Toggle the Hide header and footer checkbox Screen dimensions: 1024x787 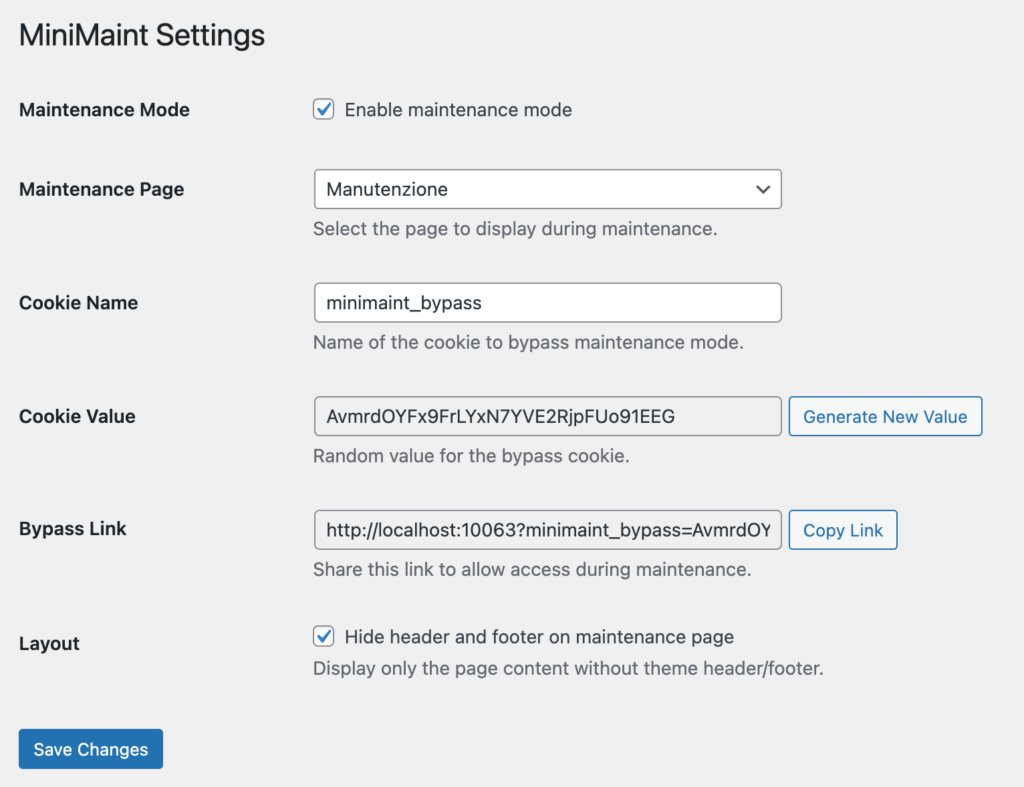click(x=323, y=636)
